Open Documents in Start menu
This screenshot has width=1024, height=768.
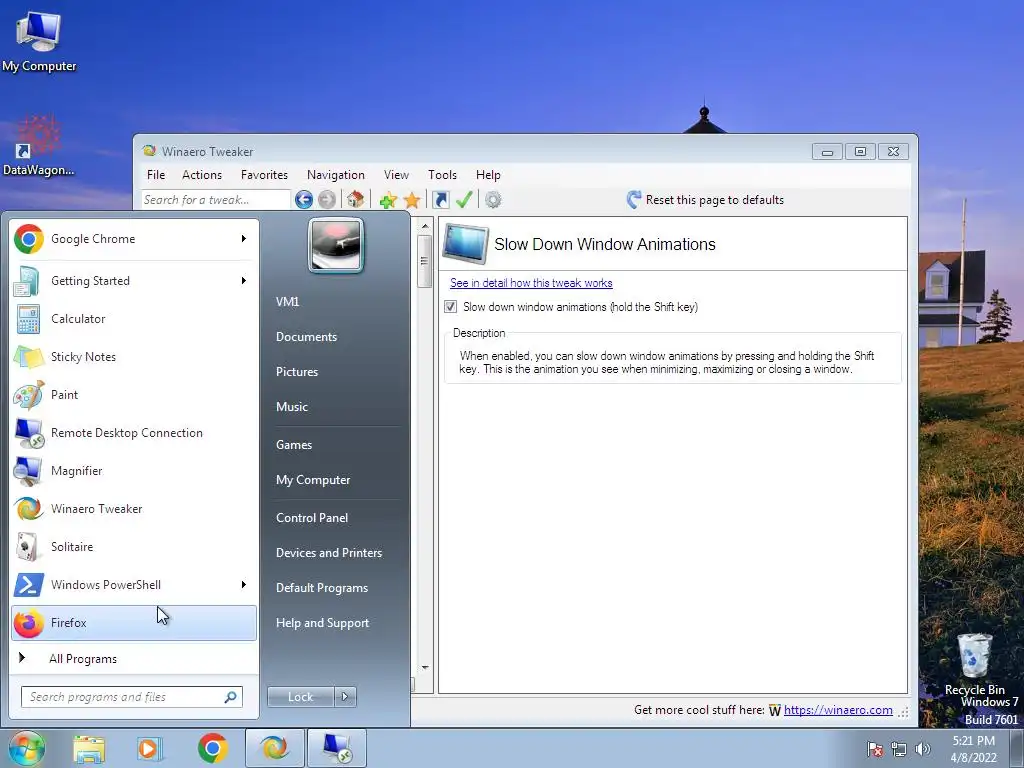tap(306, 337)
